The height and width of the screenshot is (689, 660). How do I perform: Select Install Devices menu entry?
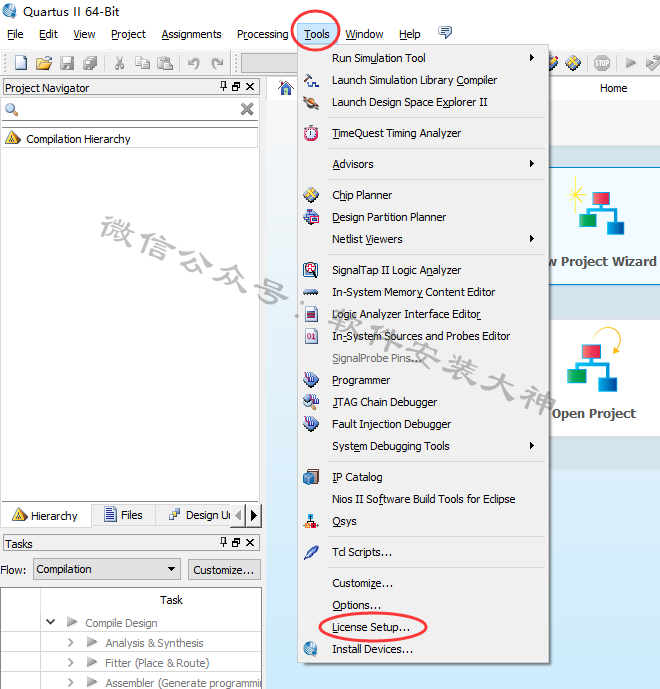point(423,649)
